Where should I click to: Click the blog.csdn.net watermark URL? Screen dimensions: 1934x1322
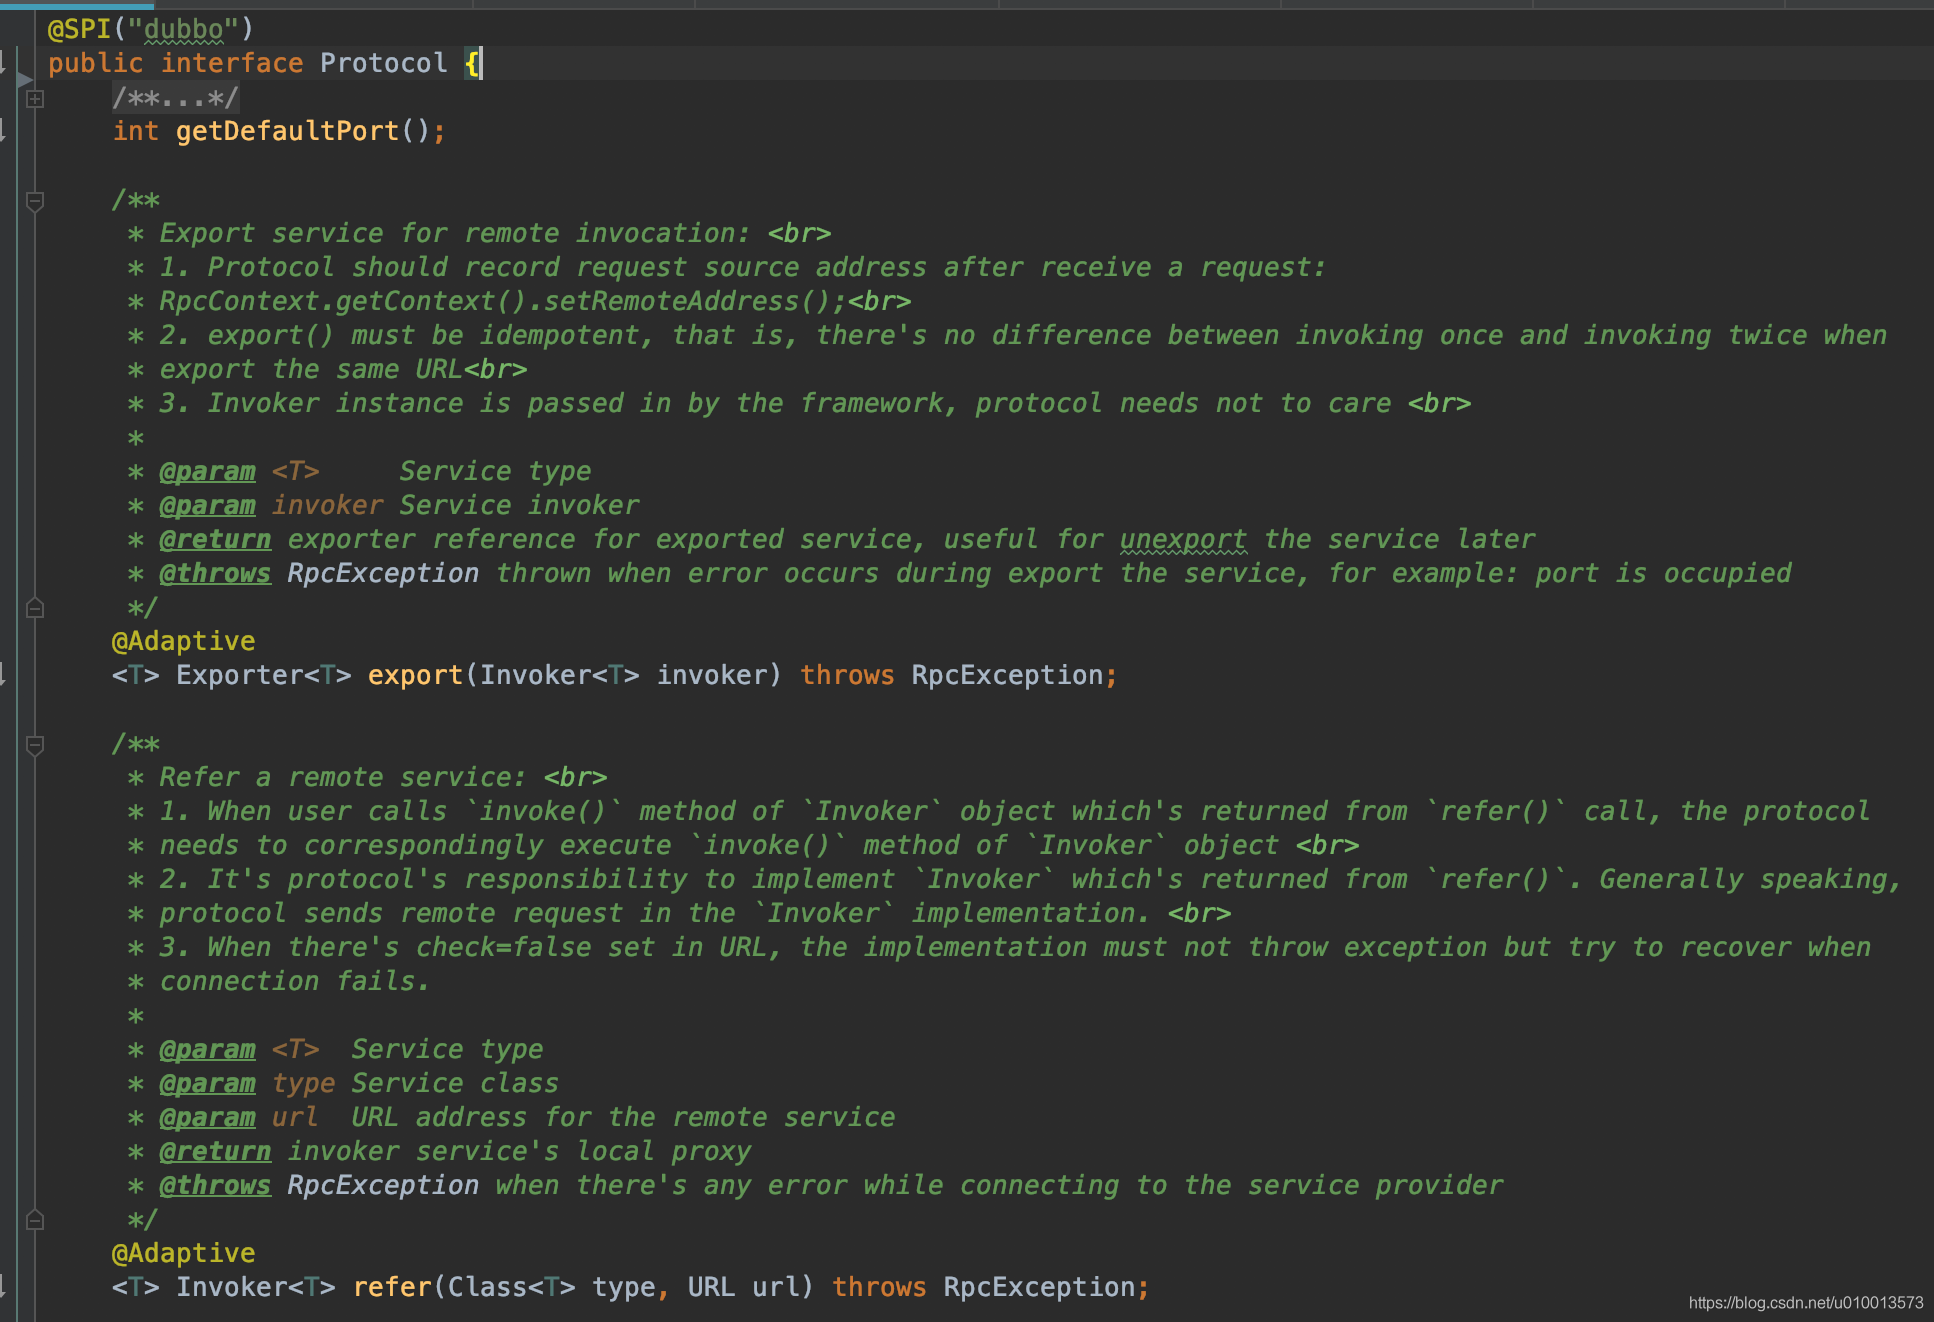click(1805, 1302)
